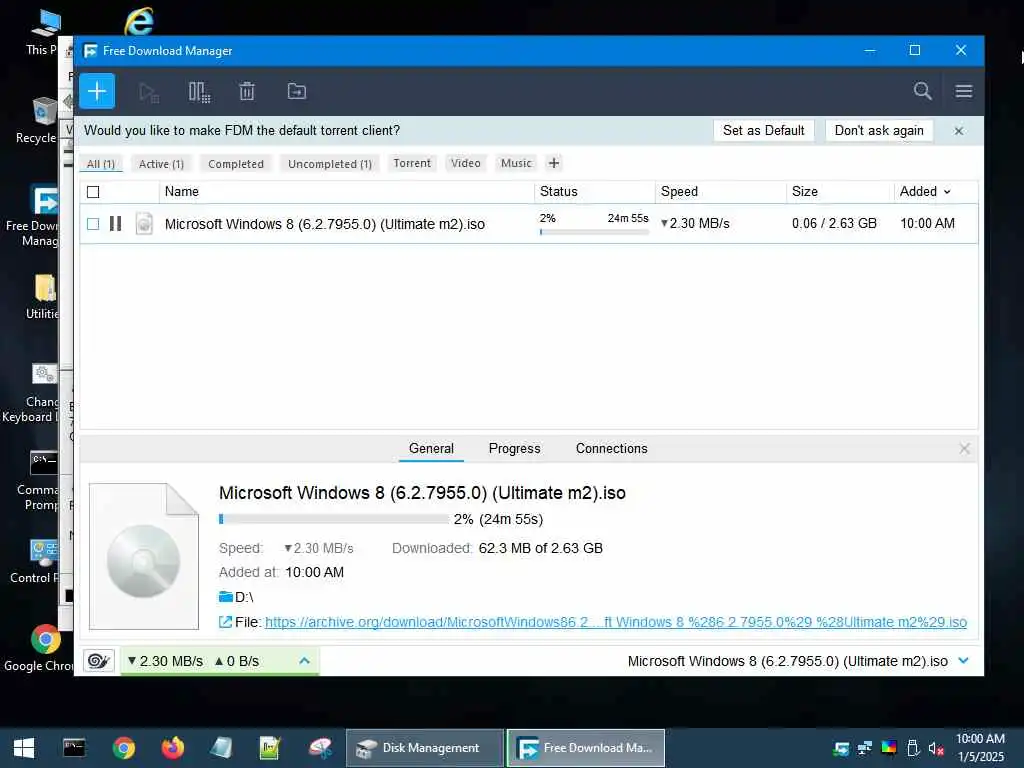The width and height of the screenshot is (1024, 768).
Task: Click the 0.06 / 2.63 GB size cell
Action: pos(834,223)
